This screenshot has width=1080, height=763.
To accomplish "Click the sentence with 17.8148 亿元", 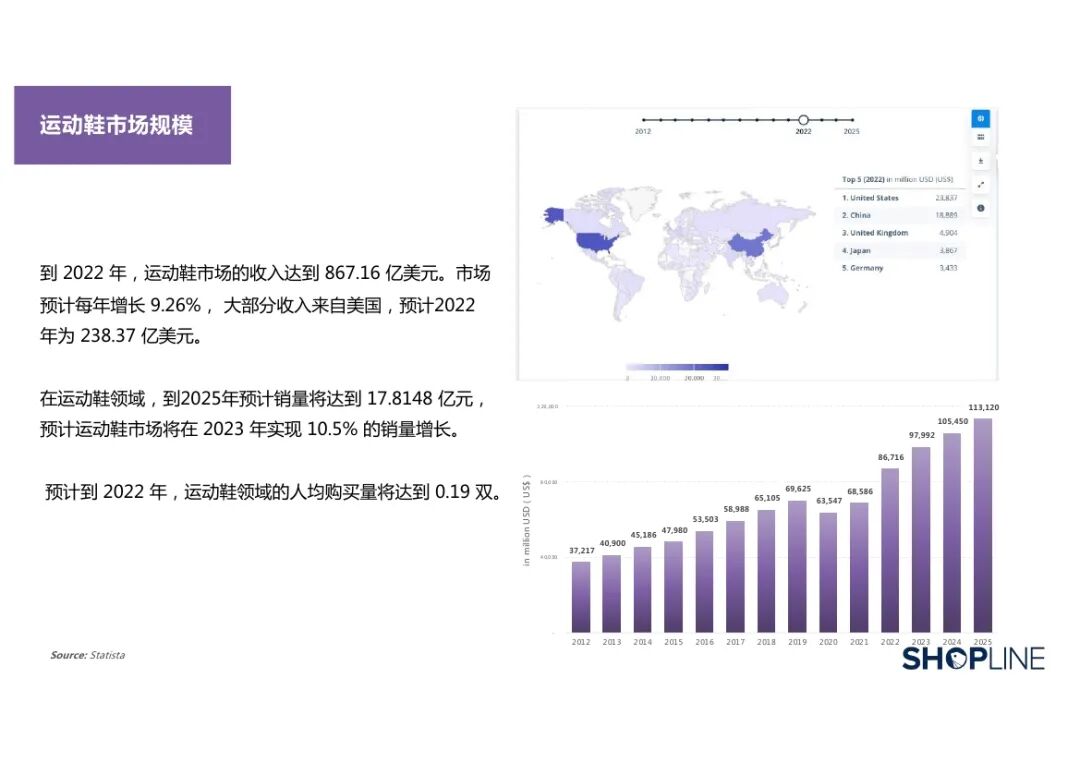I will (262, 399).
